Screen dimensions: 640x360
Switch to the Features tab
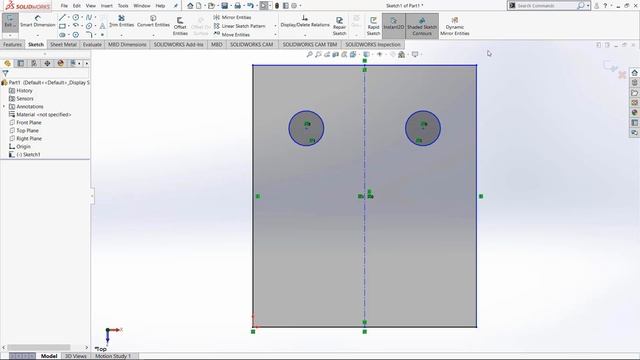coord(12,44)
